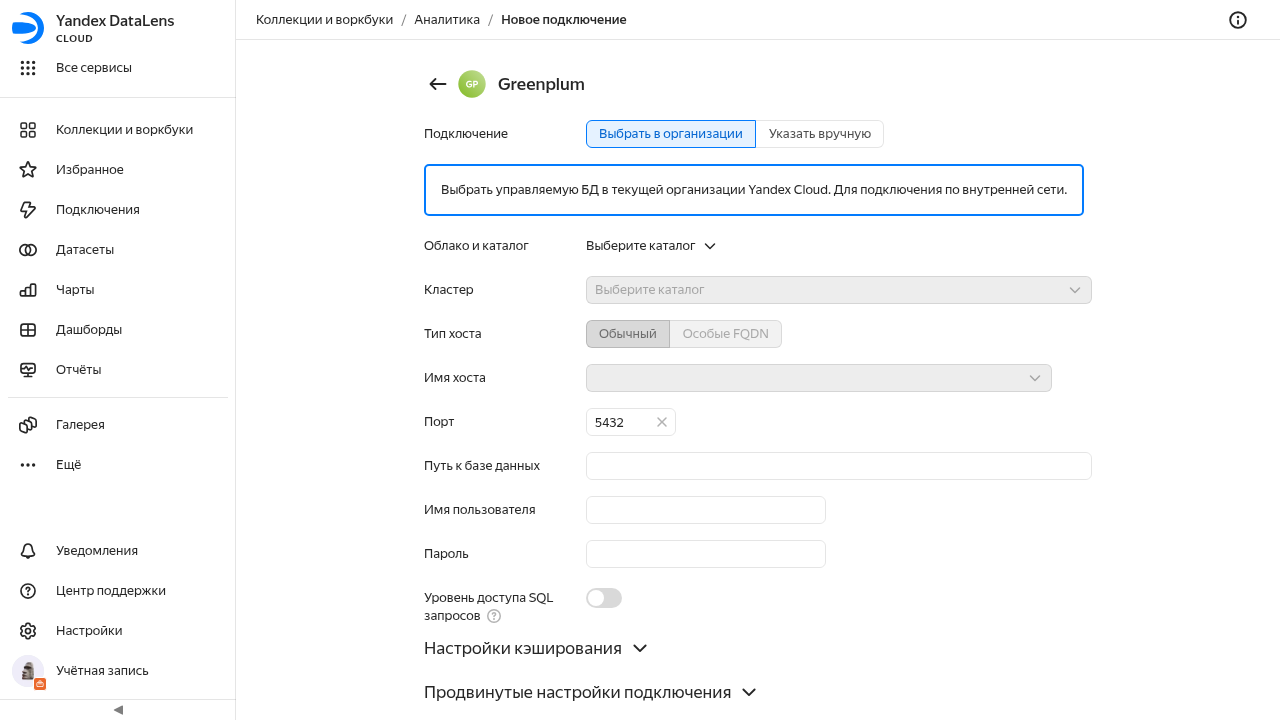Click the Greenplum title text
This screenshot has width=1280, height=720.
pyautogui.click(x=541, y=84)
